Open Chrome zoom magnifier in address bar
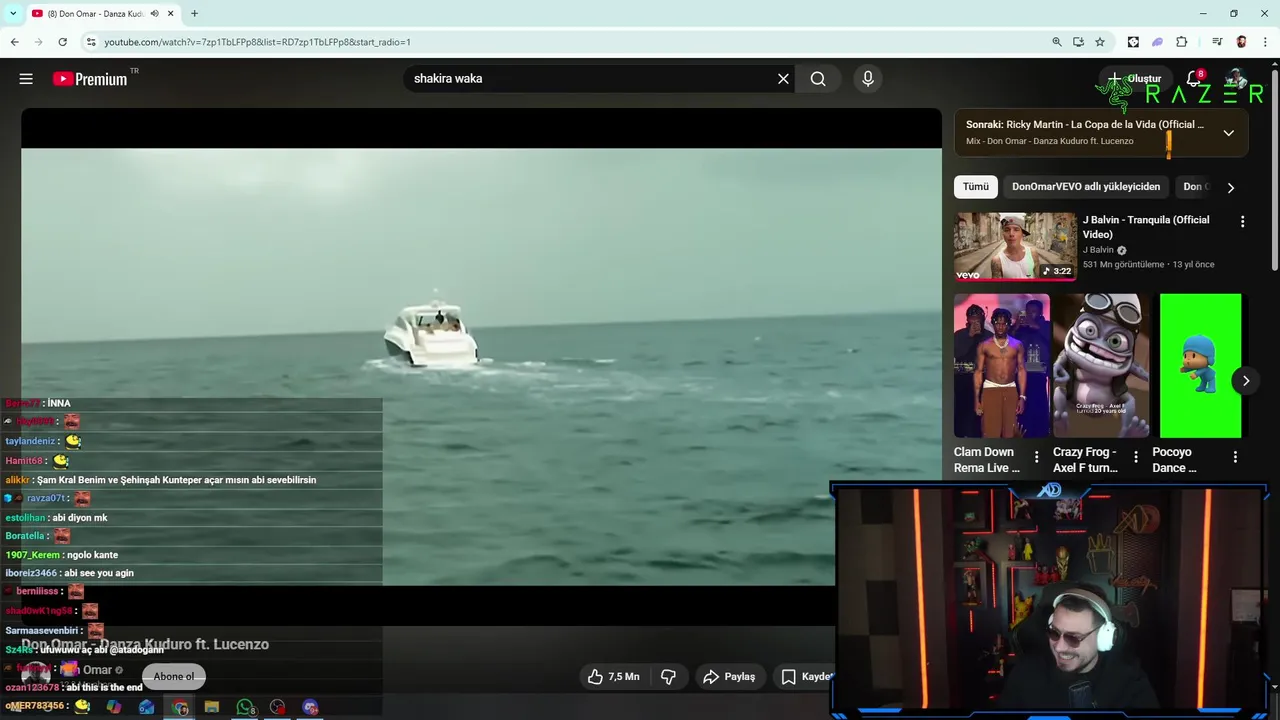The height and width of the screenshot is (720, 1280). [x=1057, y=42]
